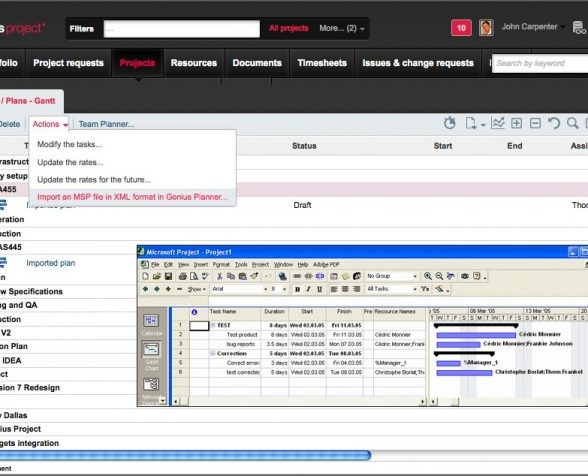Click the Print icon in Microsoft Project

coord(183,276)
